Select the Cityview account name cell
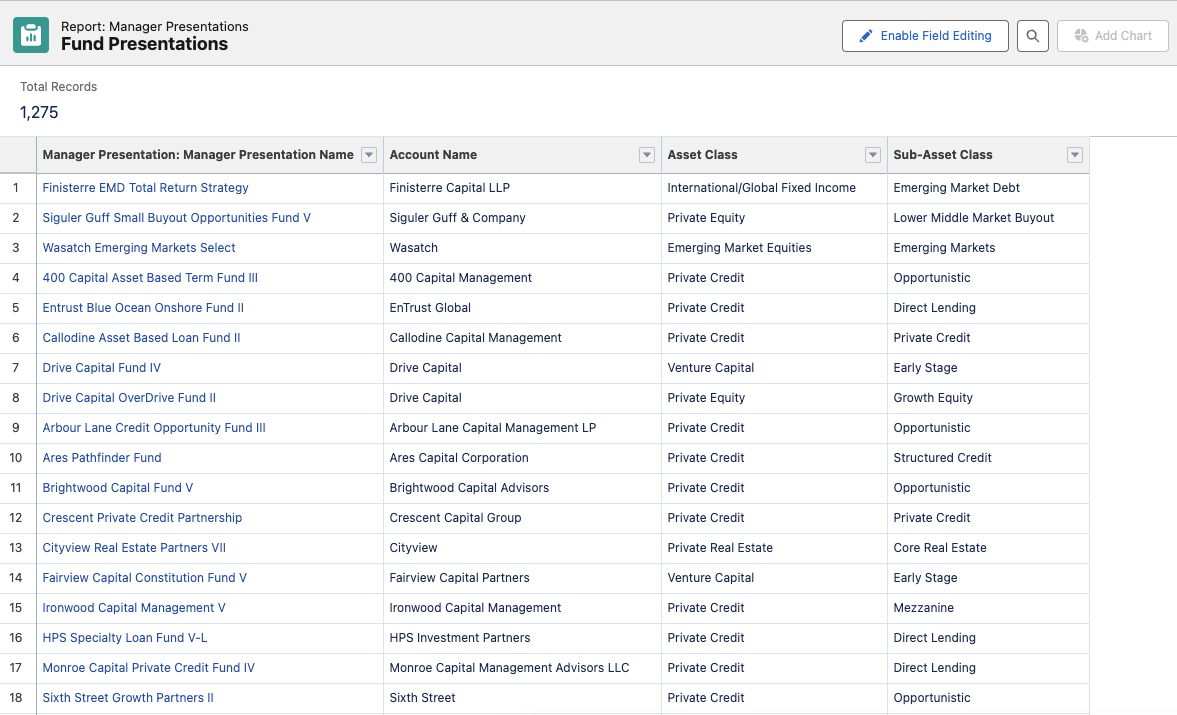 click(414, 548)
